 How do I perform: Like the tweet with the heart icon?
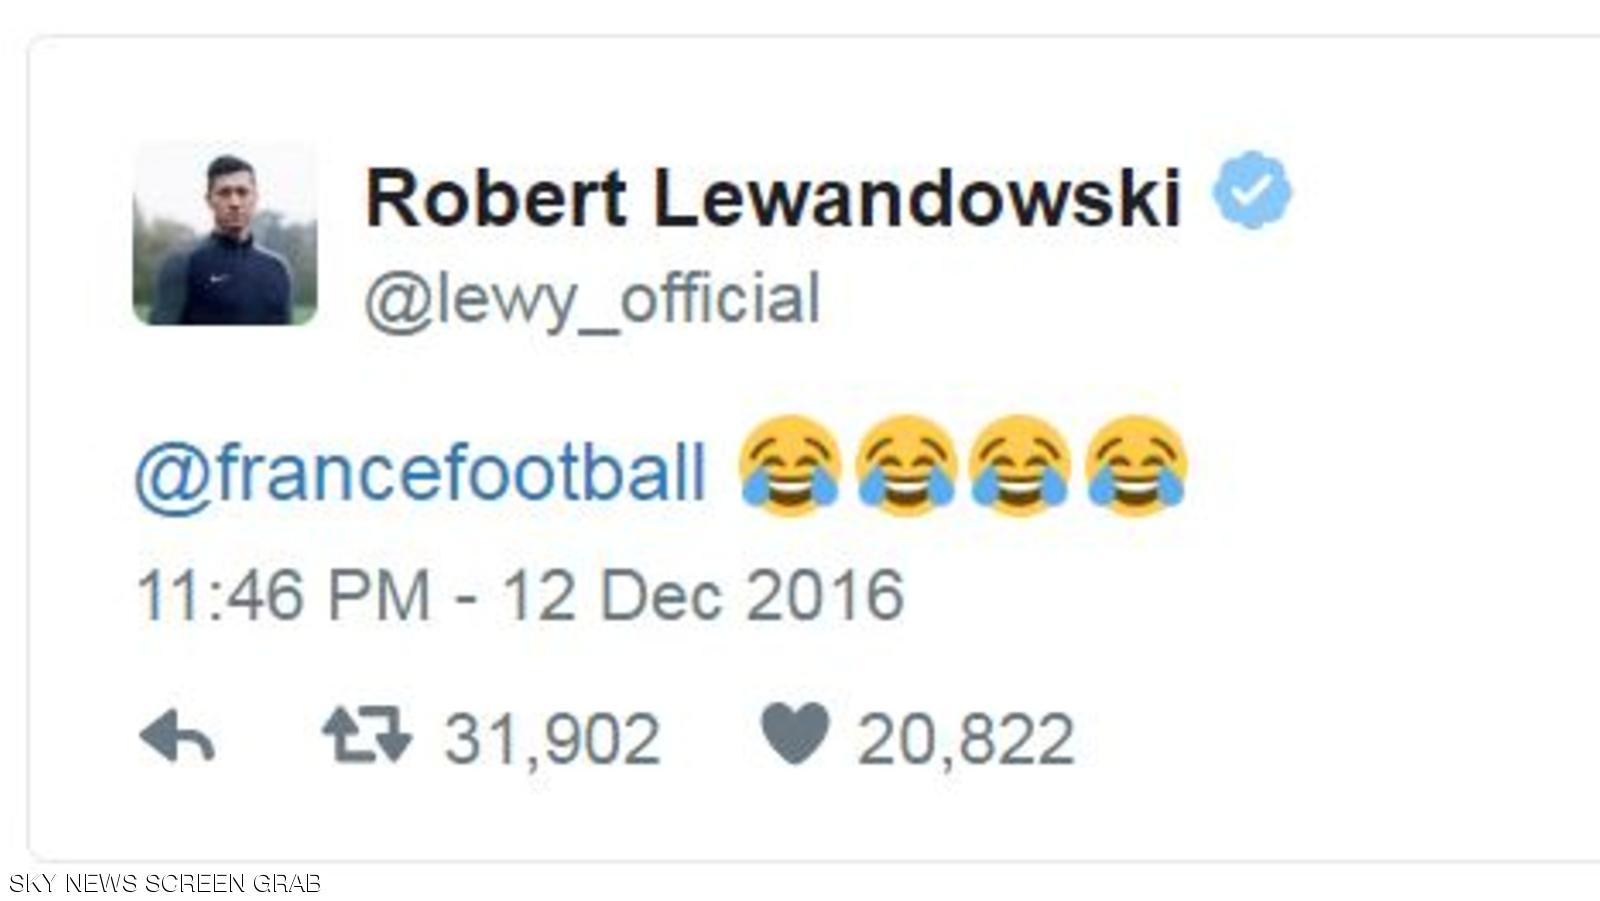click(x=795, y=733)
